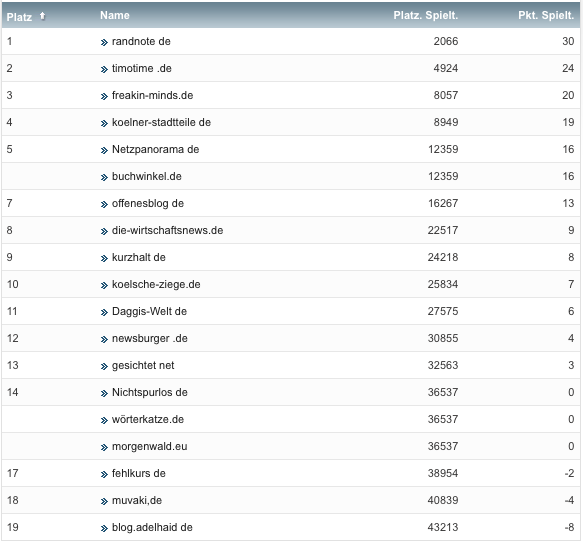
Task: Sort by the Name column header
Action: click(x=115, y=15)
